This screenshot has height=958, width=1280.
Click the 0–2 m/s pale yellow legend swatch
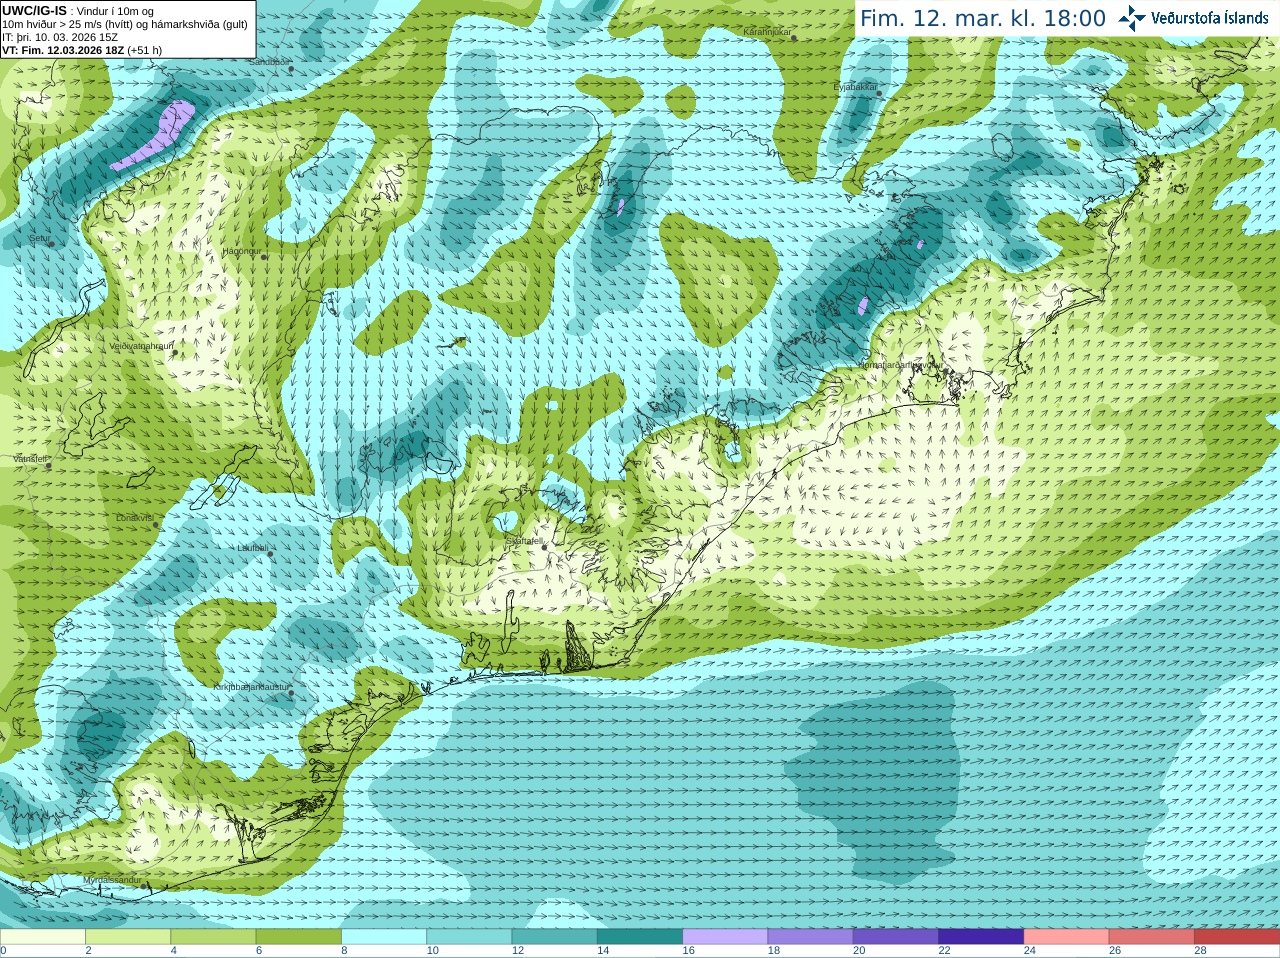(42, 937)
